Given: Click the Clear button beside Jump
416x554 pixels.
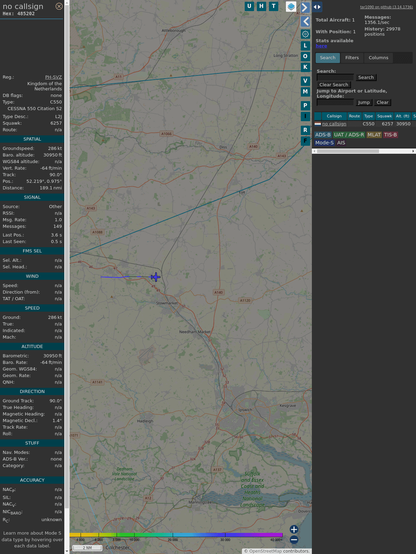Looking at the screenshot, I should (382, 102).
